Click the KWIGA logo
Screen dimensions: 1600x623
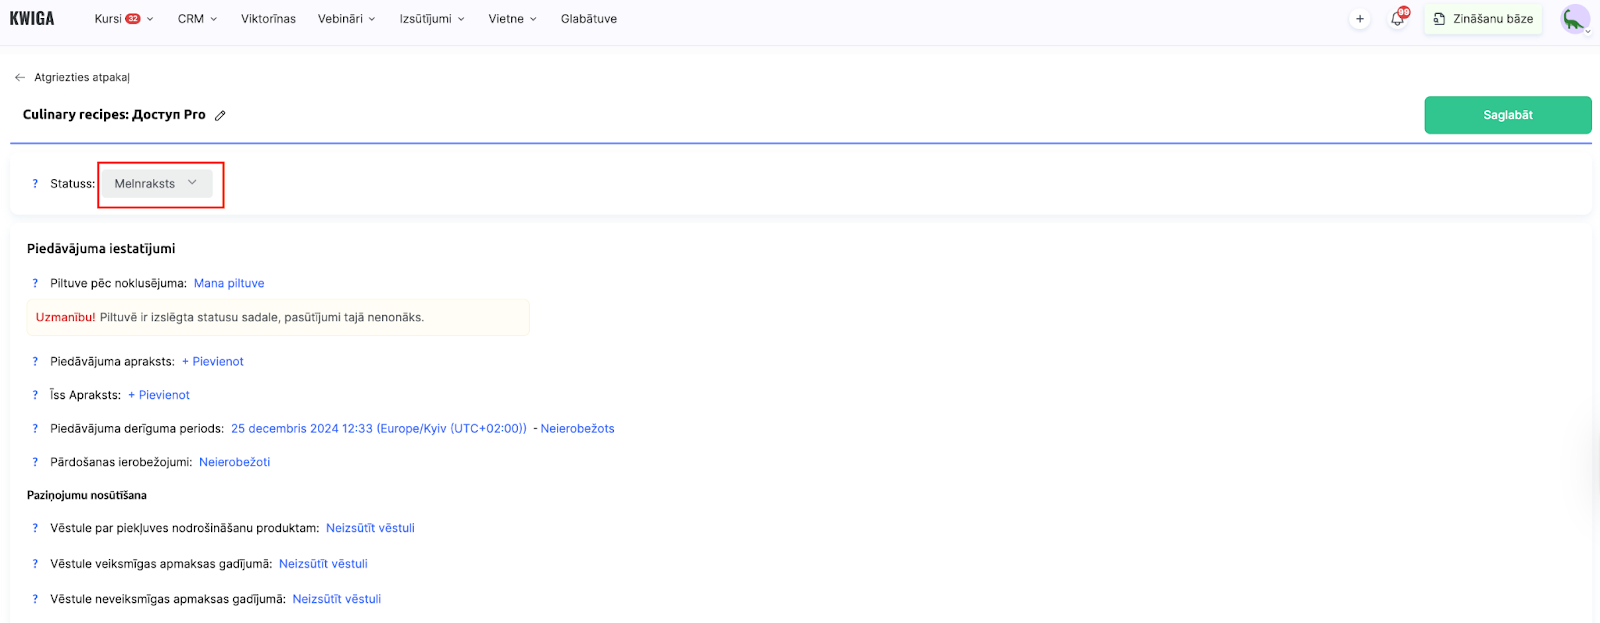[x=32, y=18]
